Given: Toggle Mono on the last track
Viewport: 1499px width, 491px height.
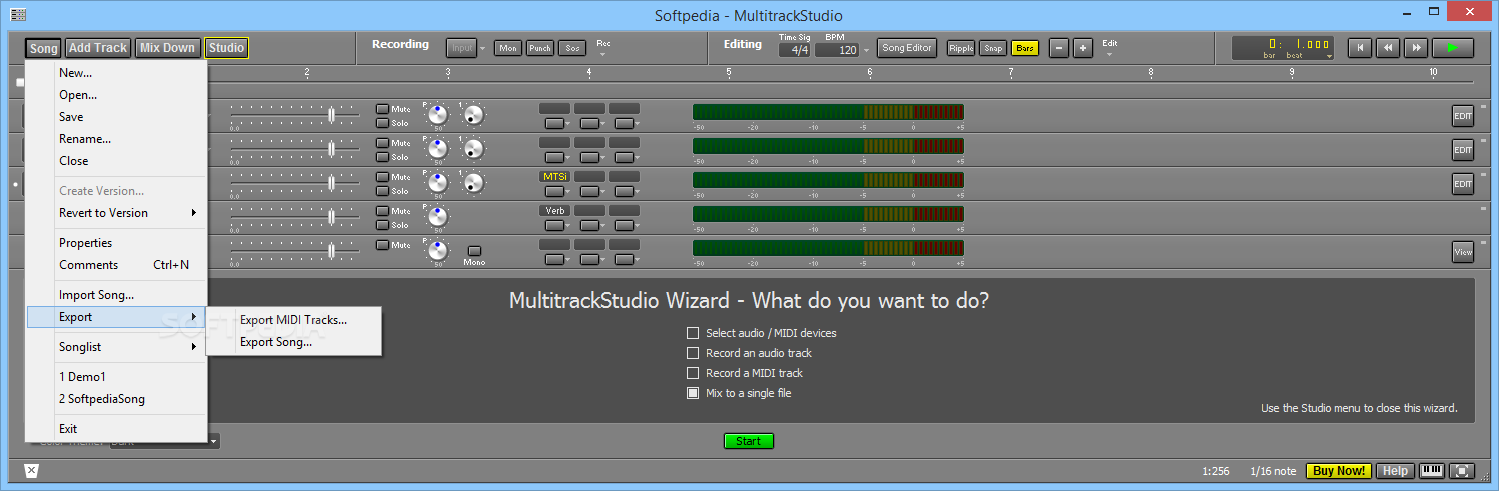Looking at the screenshot, I should click(474, 251).
